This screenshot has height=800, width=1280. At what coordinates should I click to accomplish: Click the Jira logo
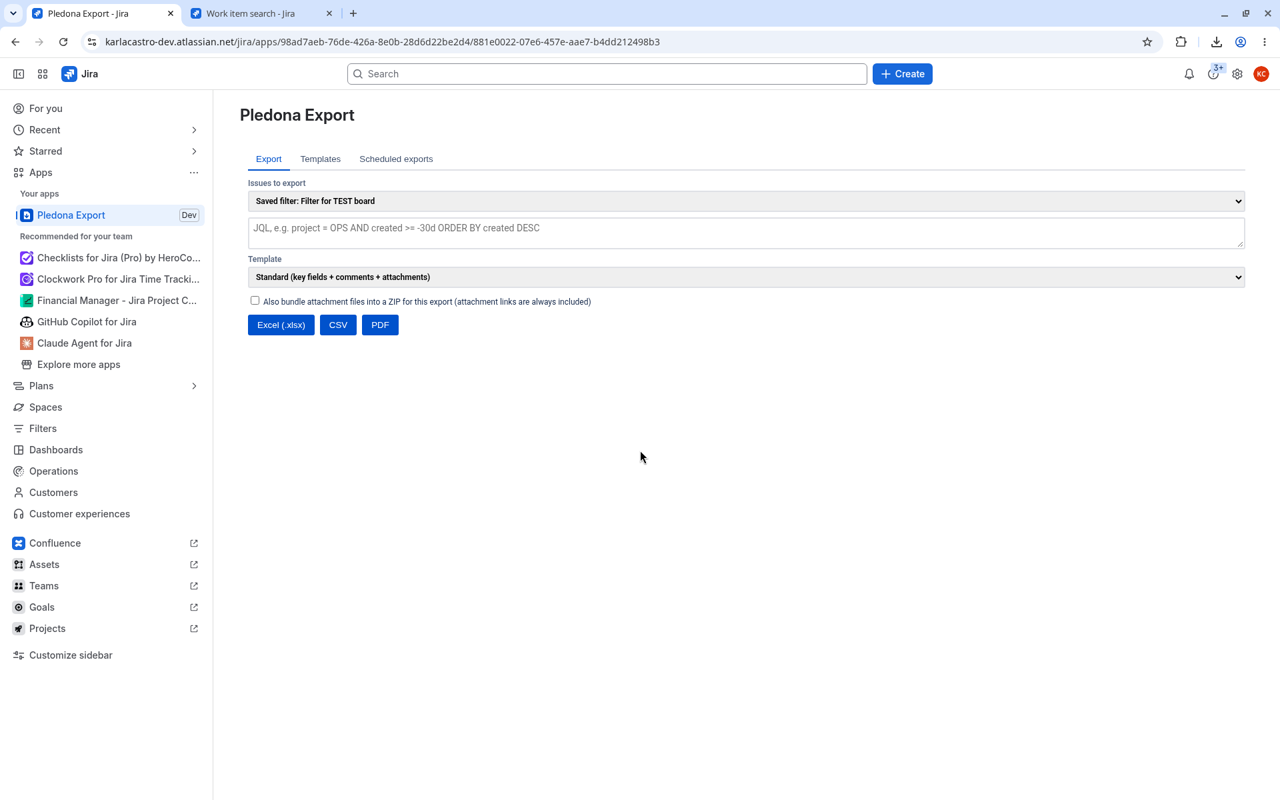(x=80, y=74)
